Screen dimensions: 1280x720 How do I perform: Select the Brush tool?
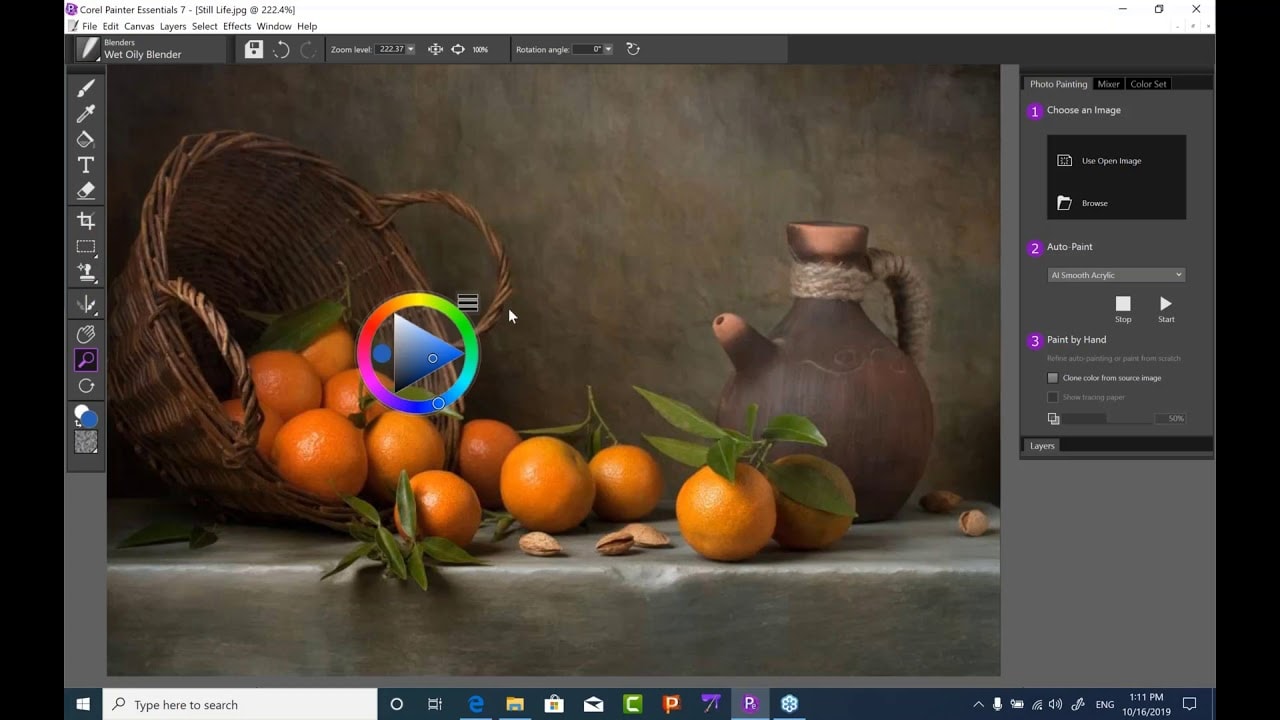click(86, 88)
